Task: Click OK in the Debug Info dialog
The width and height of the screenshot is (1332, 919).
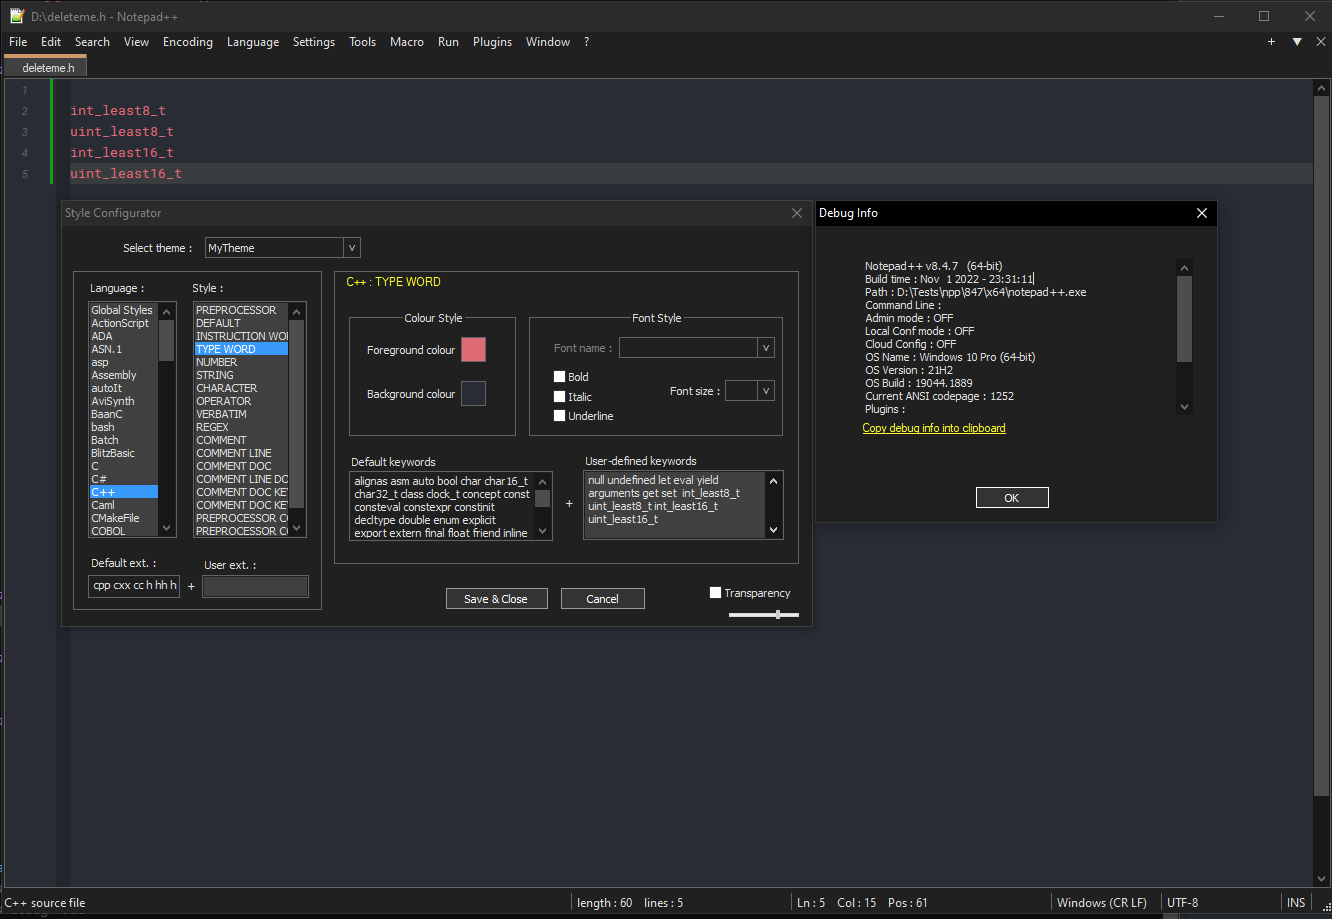Action: (x=1012, y=498)
